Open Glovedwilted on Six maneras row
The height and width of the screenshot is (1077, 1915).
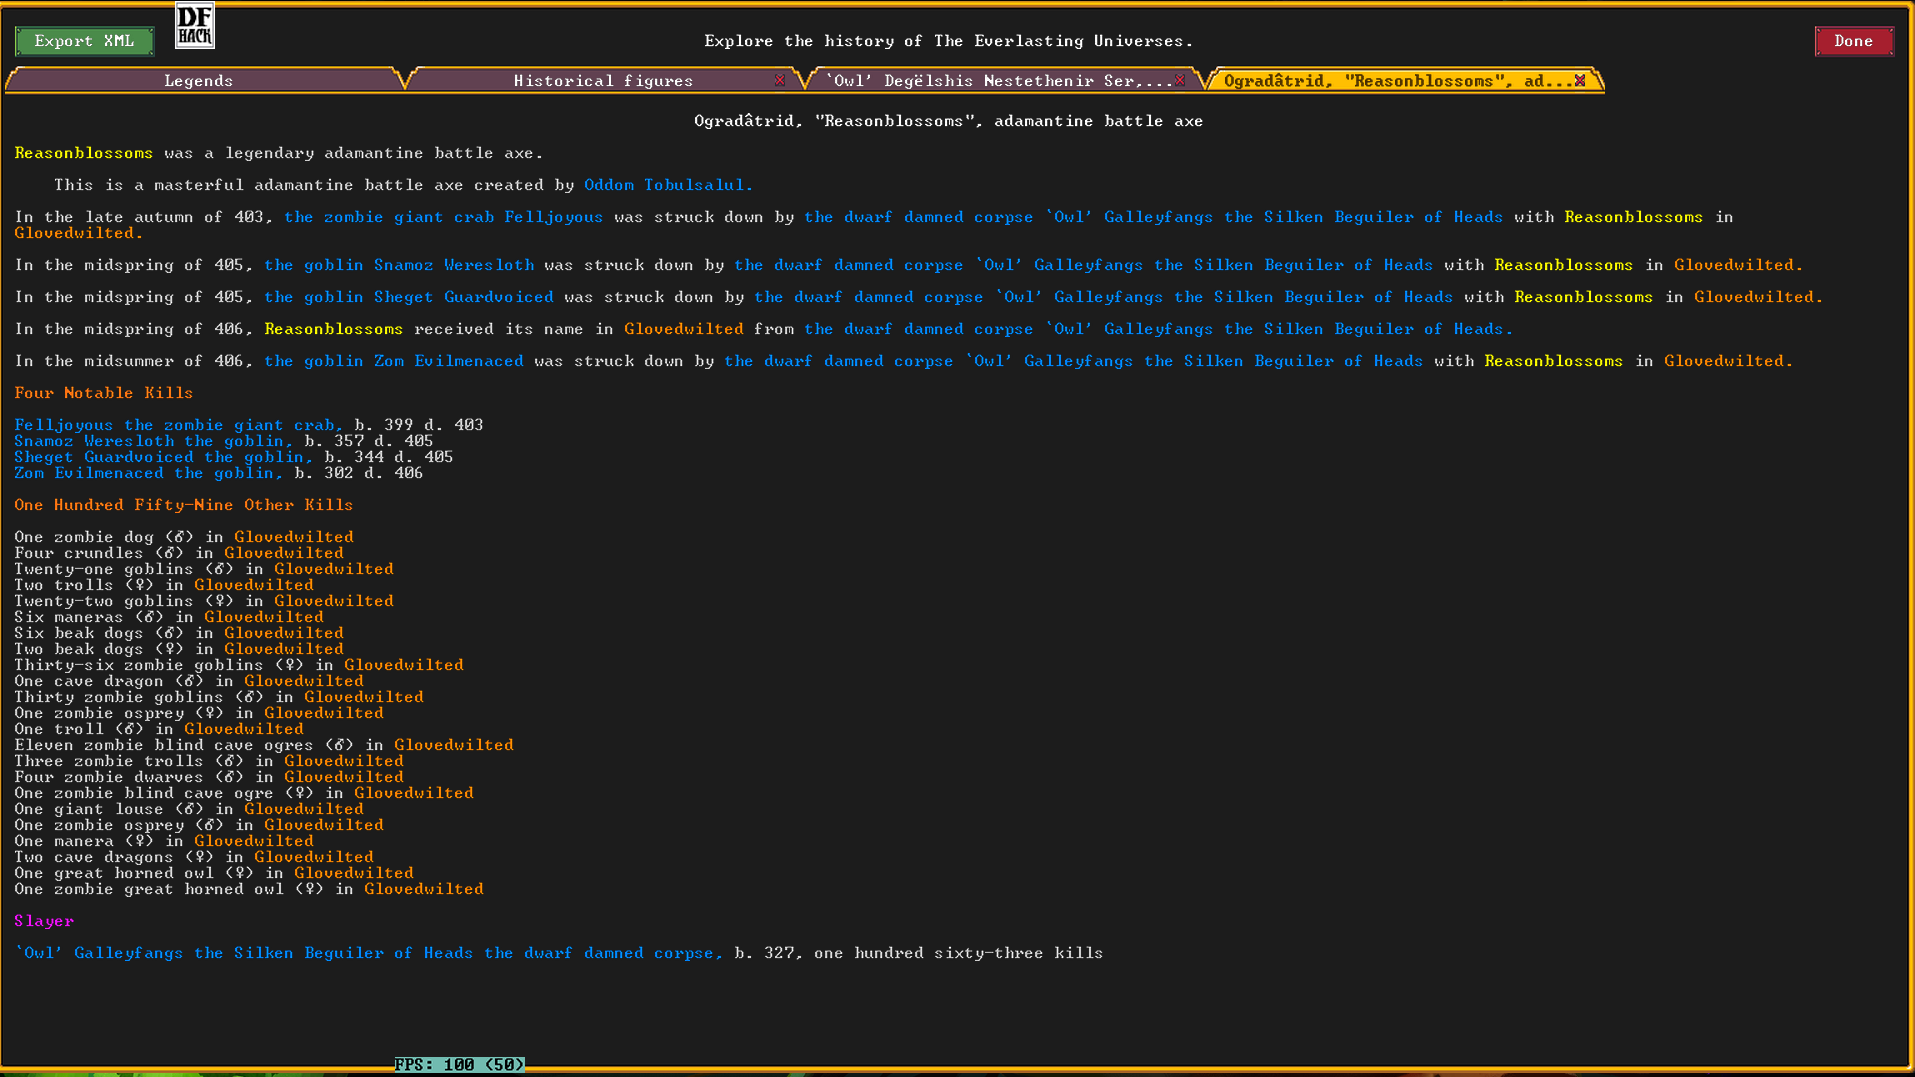pos(264,617)
